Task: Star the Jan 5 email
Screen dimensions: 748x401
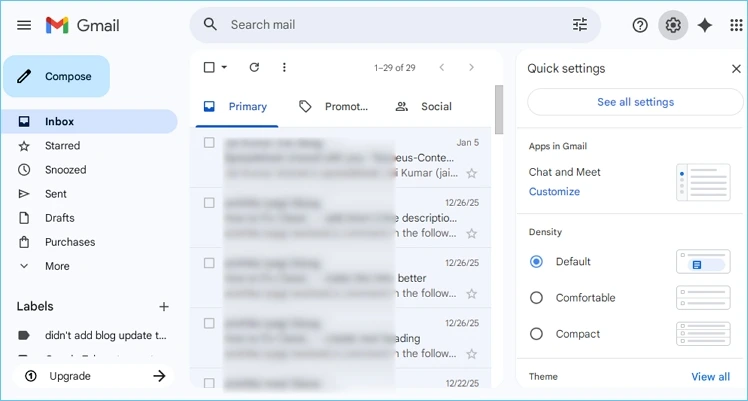Action: pyautogui.click(x=472, y=173)
